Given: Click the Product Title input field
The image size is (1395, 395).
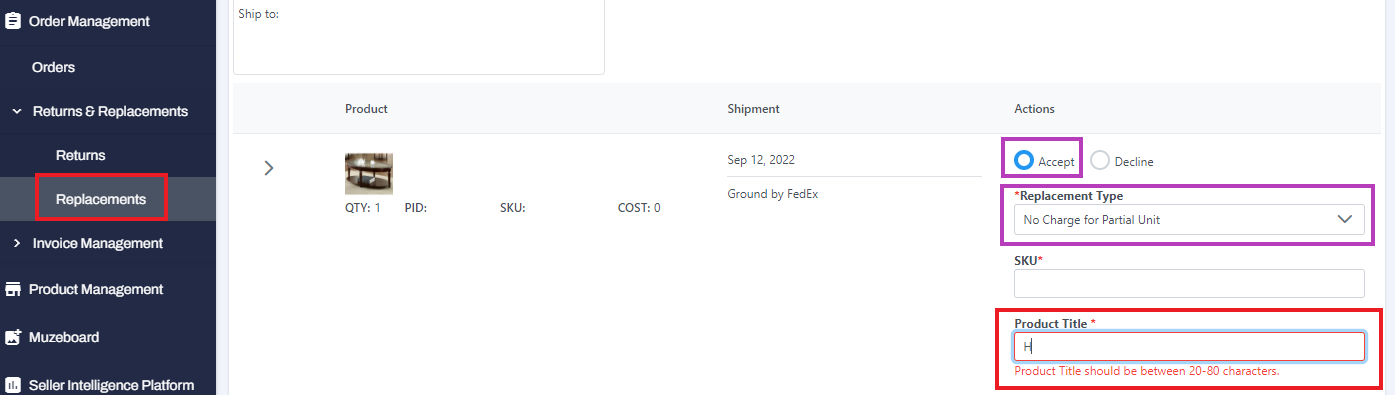Looking at the screenshot, I should [1189, 347].
